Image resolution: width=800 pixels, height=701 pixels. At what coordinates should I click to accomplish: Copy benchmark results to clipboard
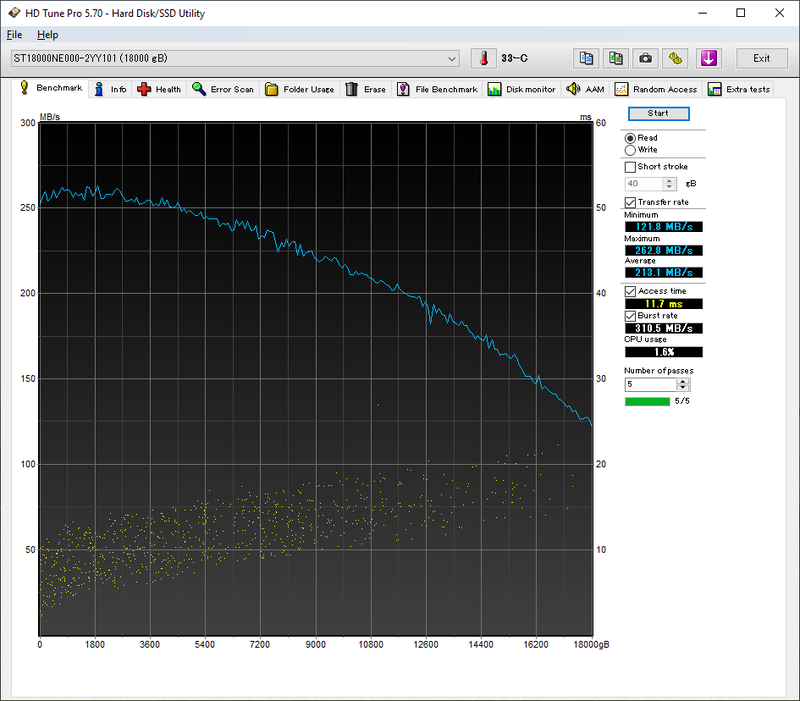pos(586,58)
